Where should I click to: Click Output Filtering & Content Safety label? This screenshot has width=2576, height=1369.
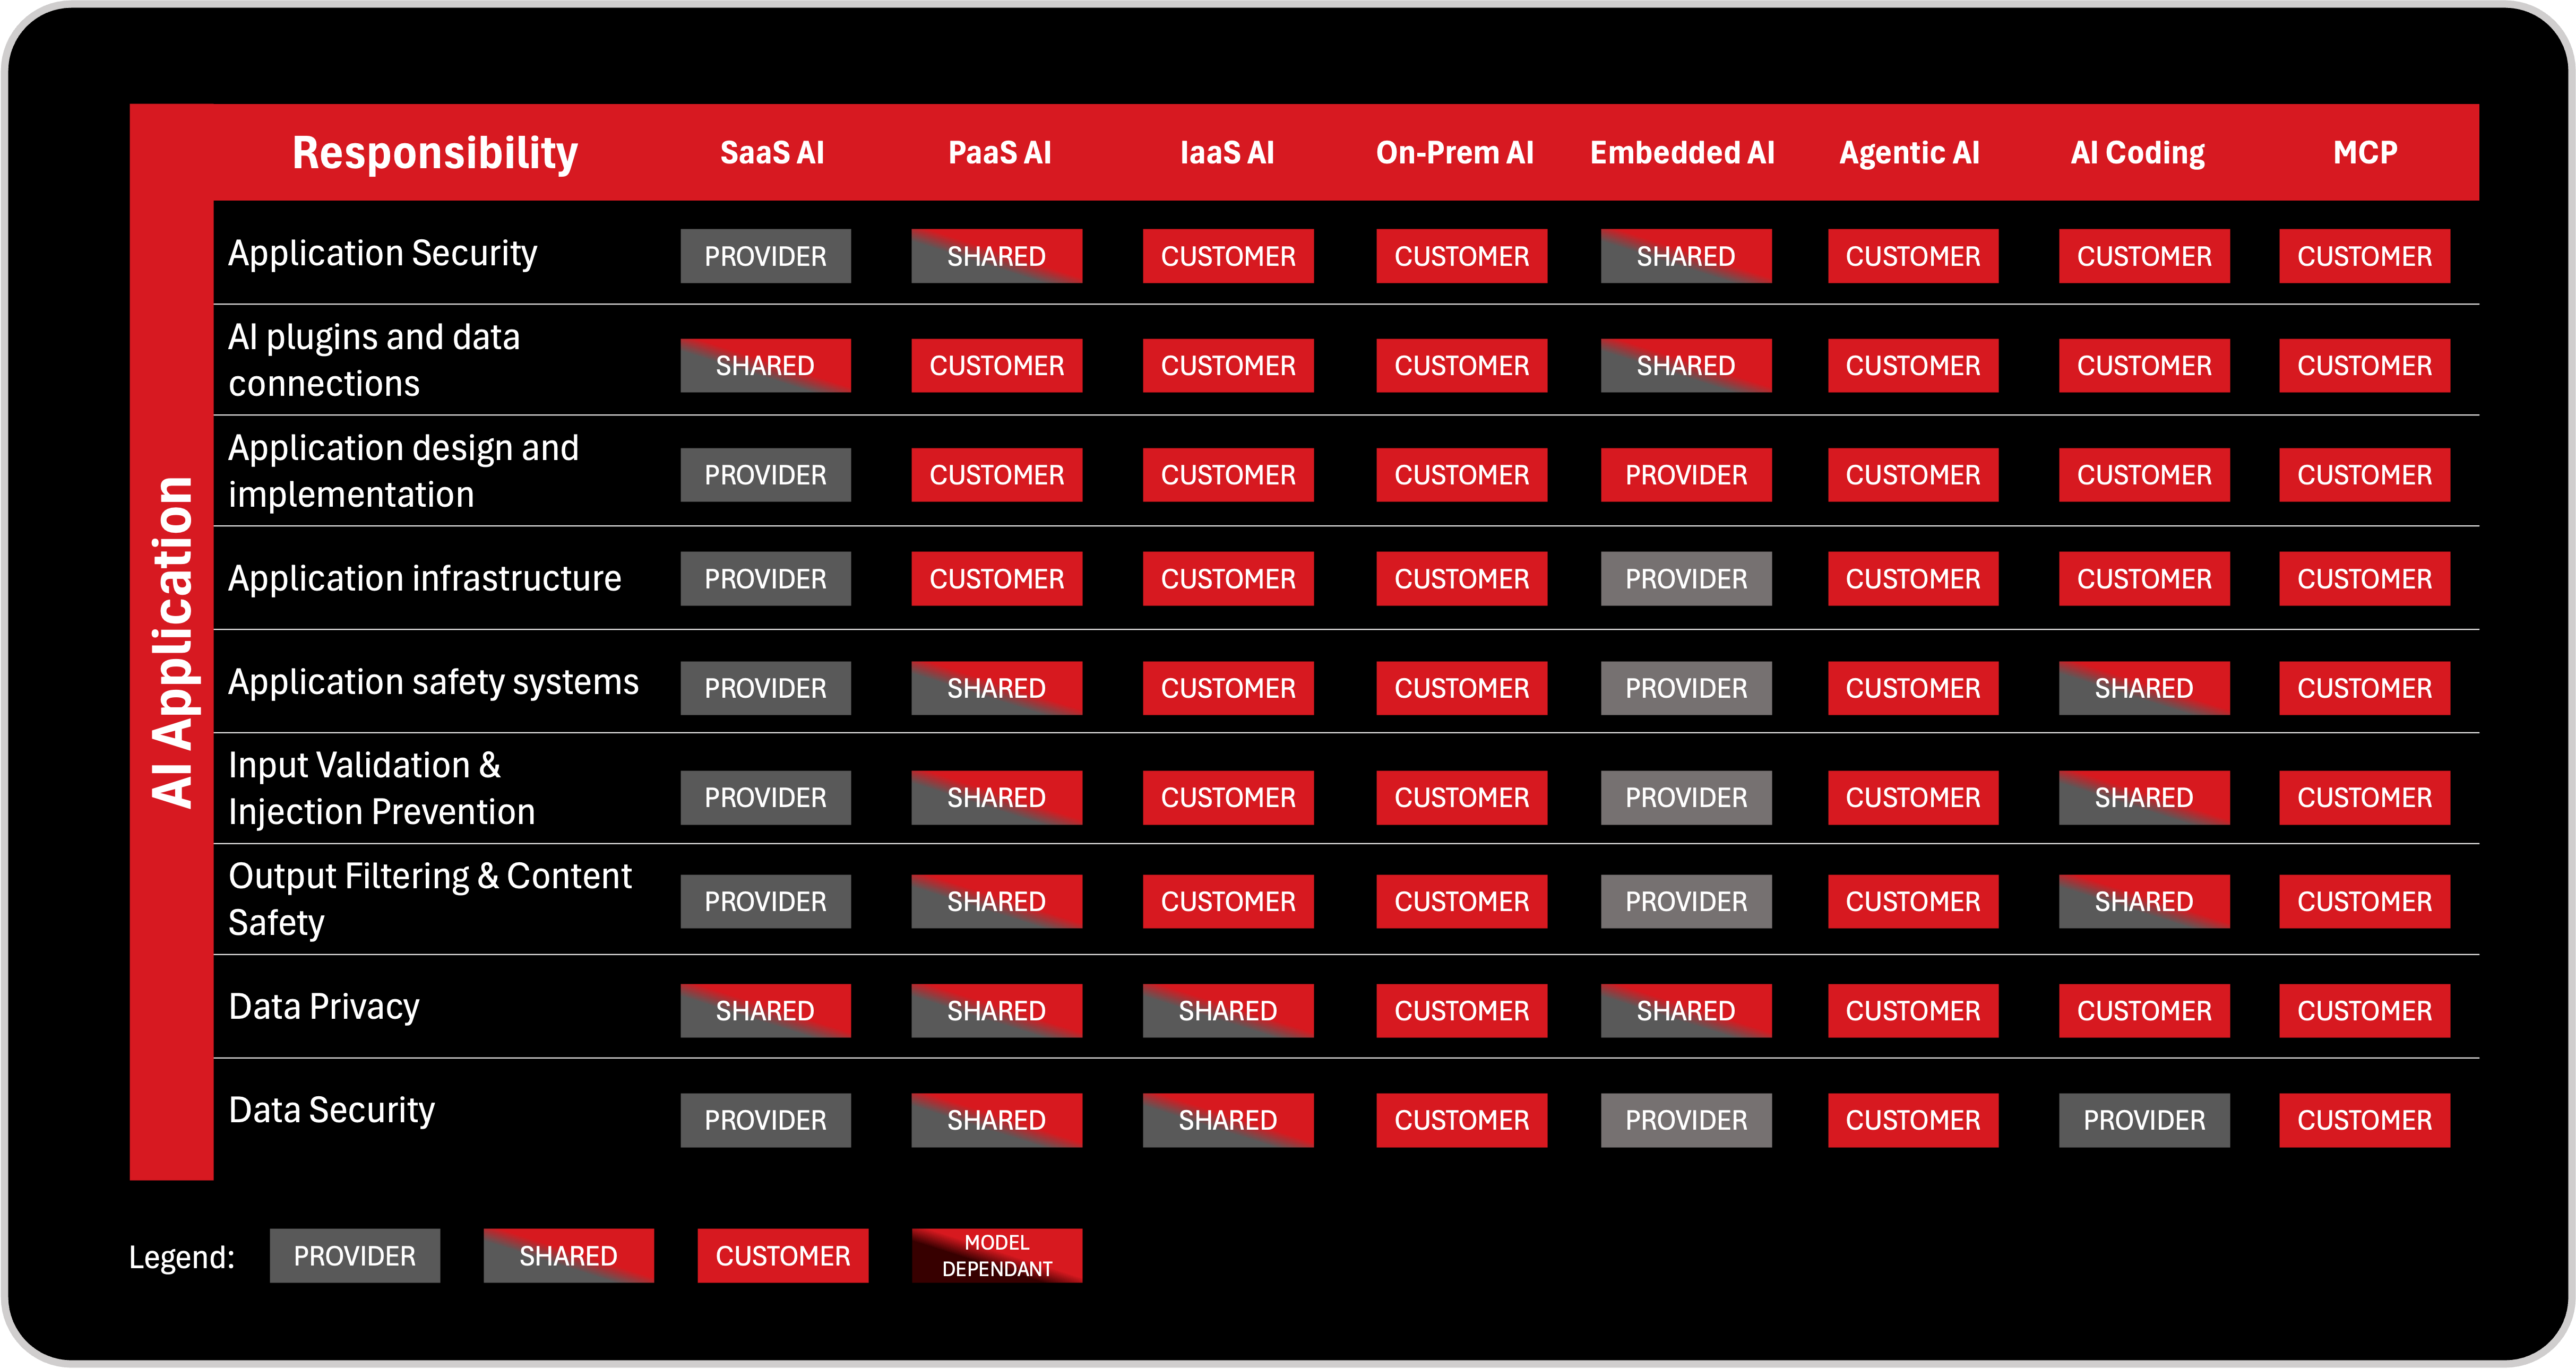coord(430,898)
